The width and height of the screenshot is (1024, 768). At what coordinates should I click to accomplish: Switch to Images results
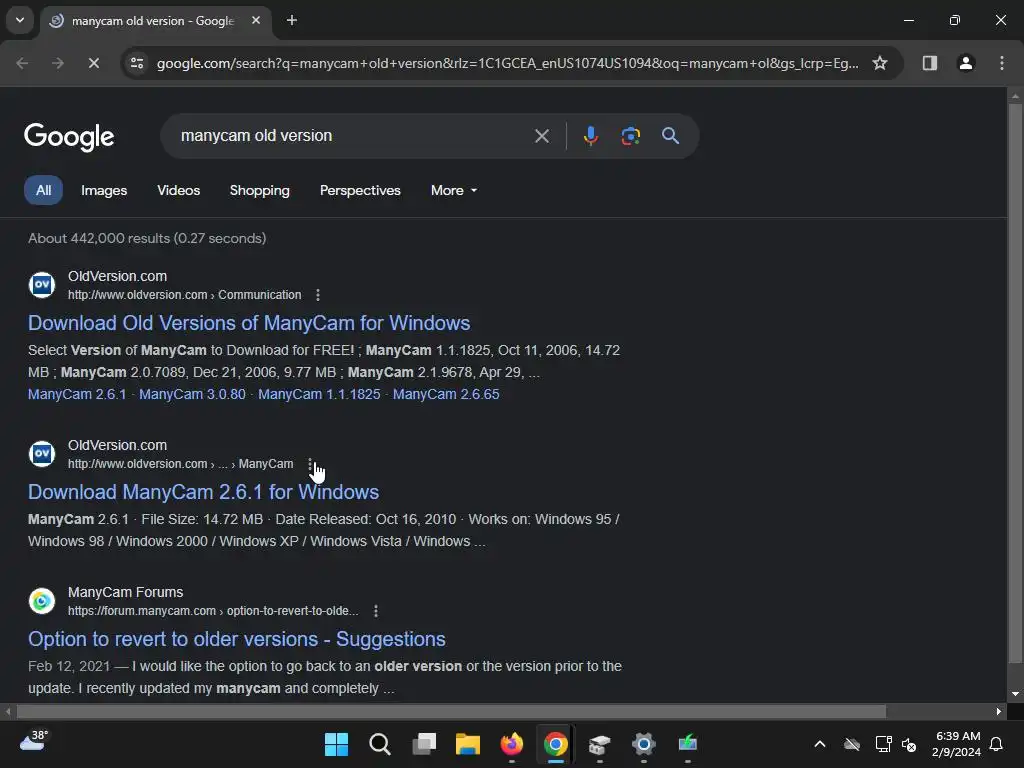point(104,191)
